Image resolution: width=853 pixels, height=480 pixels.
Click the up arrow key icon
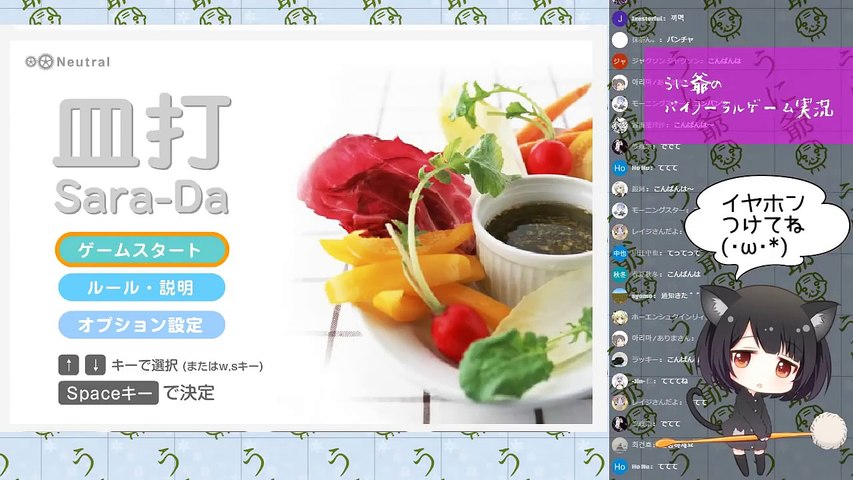click(69, 365)
